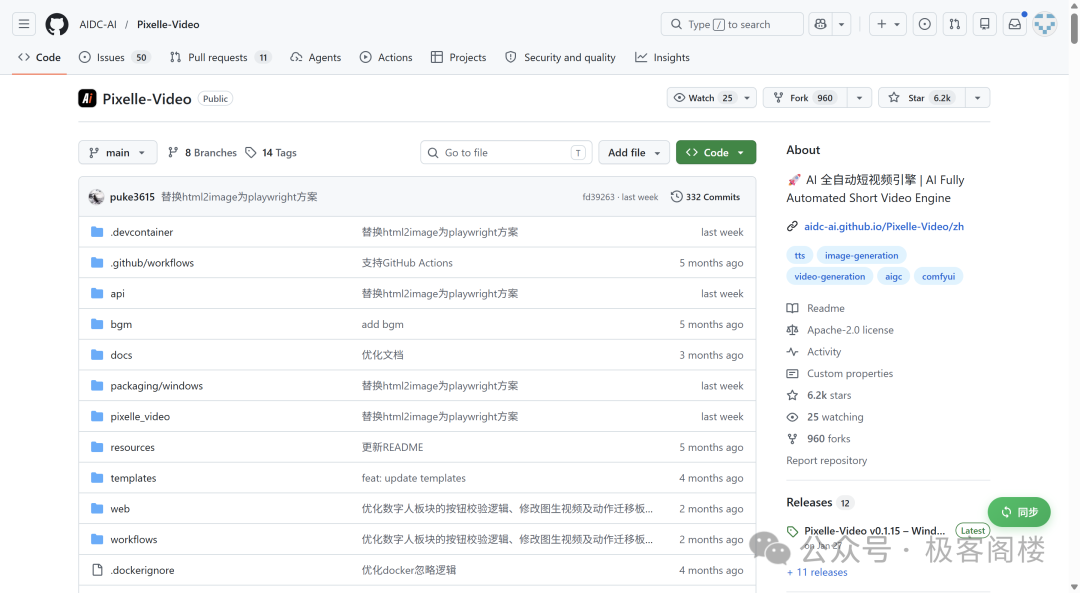The width and height of the screenshot is (1080, 593).
Task: Open the Copilot dropdown arrow
Action: [842, 24]
